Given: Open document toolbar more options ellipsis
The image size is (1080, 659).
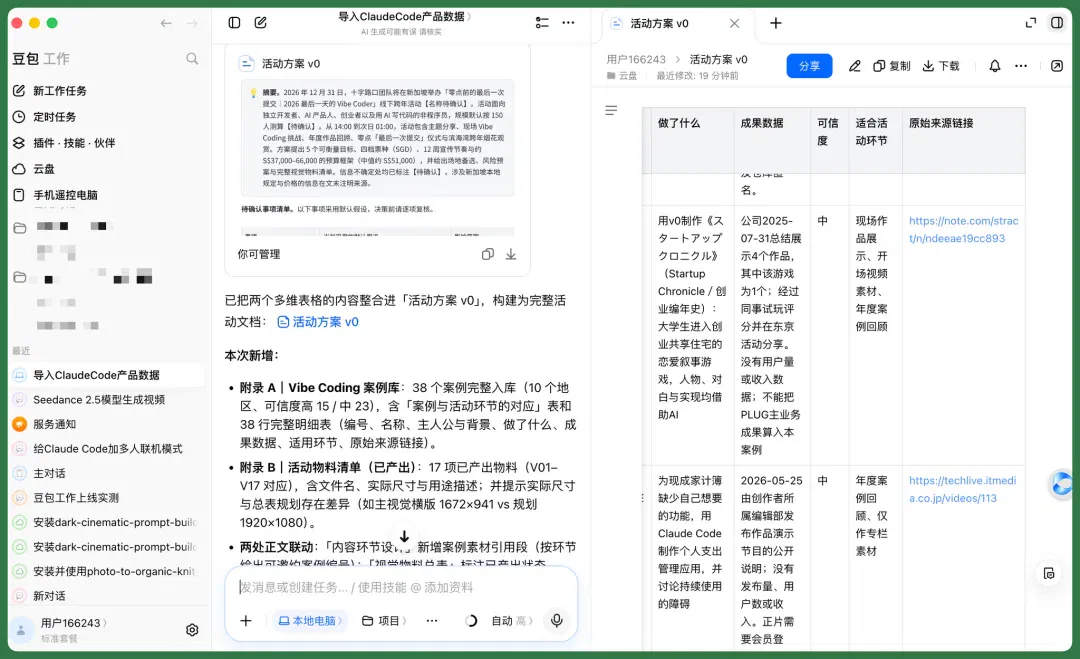Looking at the screenshot, I should pyautogui.click(x=1021, y=66).
